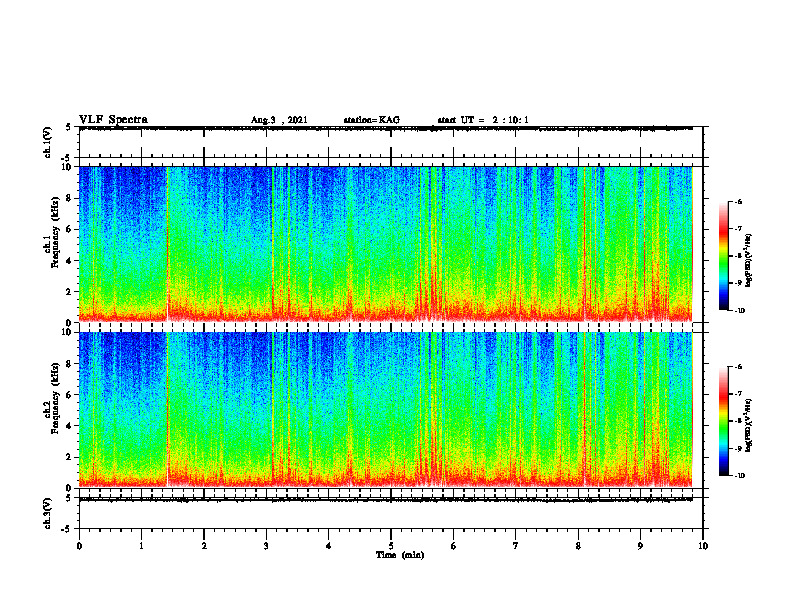Click the "-6" label on ch.1 color bar
This screenshot has width=792, height=612.
click(738, 202)
